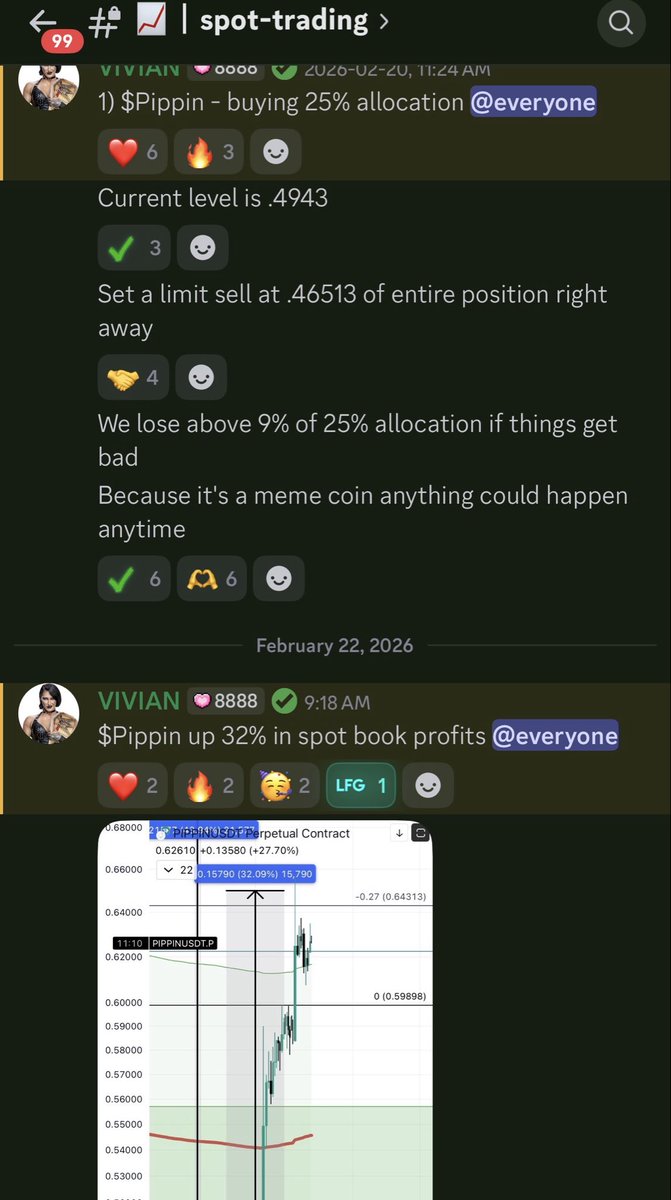Viewport: 671px width, 1200px height.
Task: Select the @everyone mention in profits message
Action: pos(555,736)
